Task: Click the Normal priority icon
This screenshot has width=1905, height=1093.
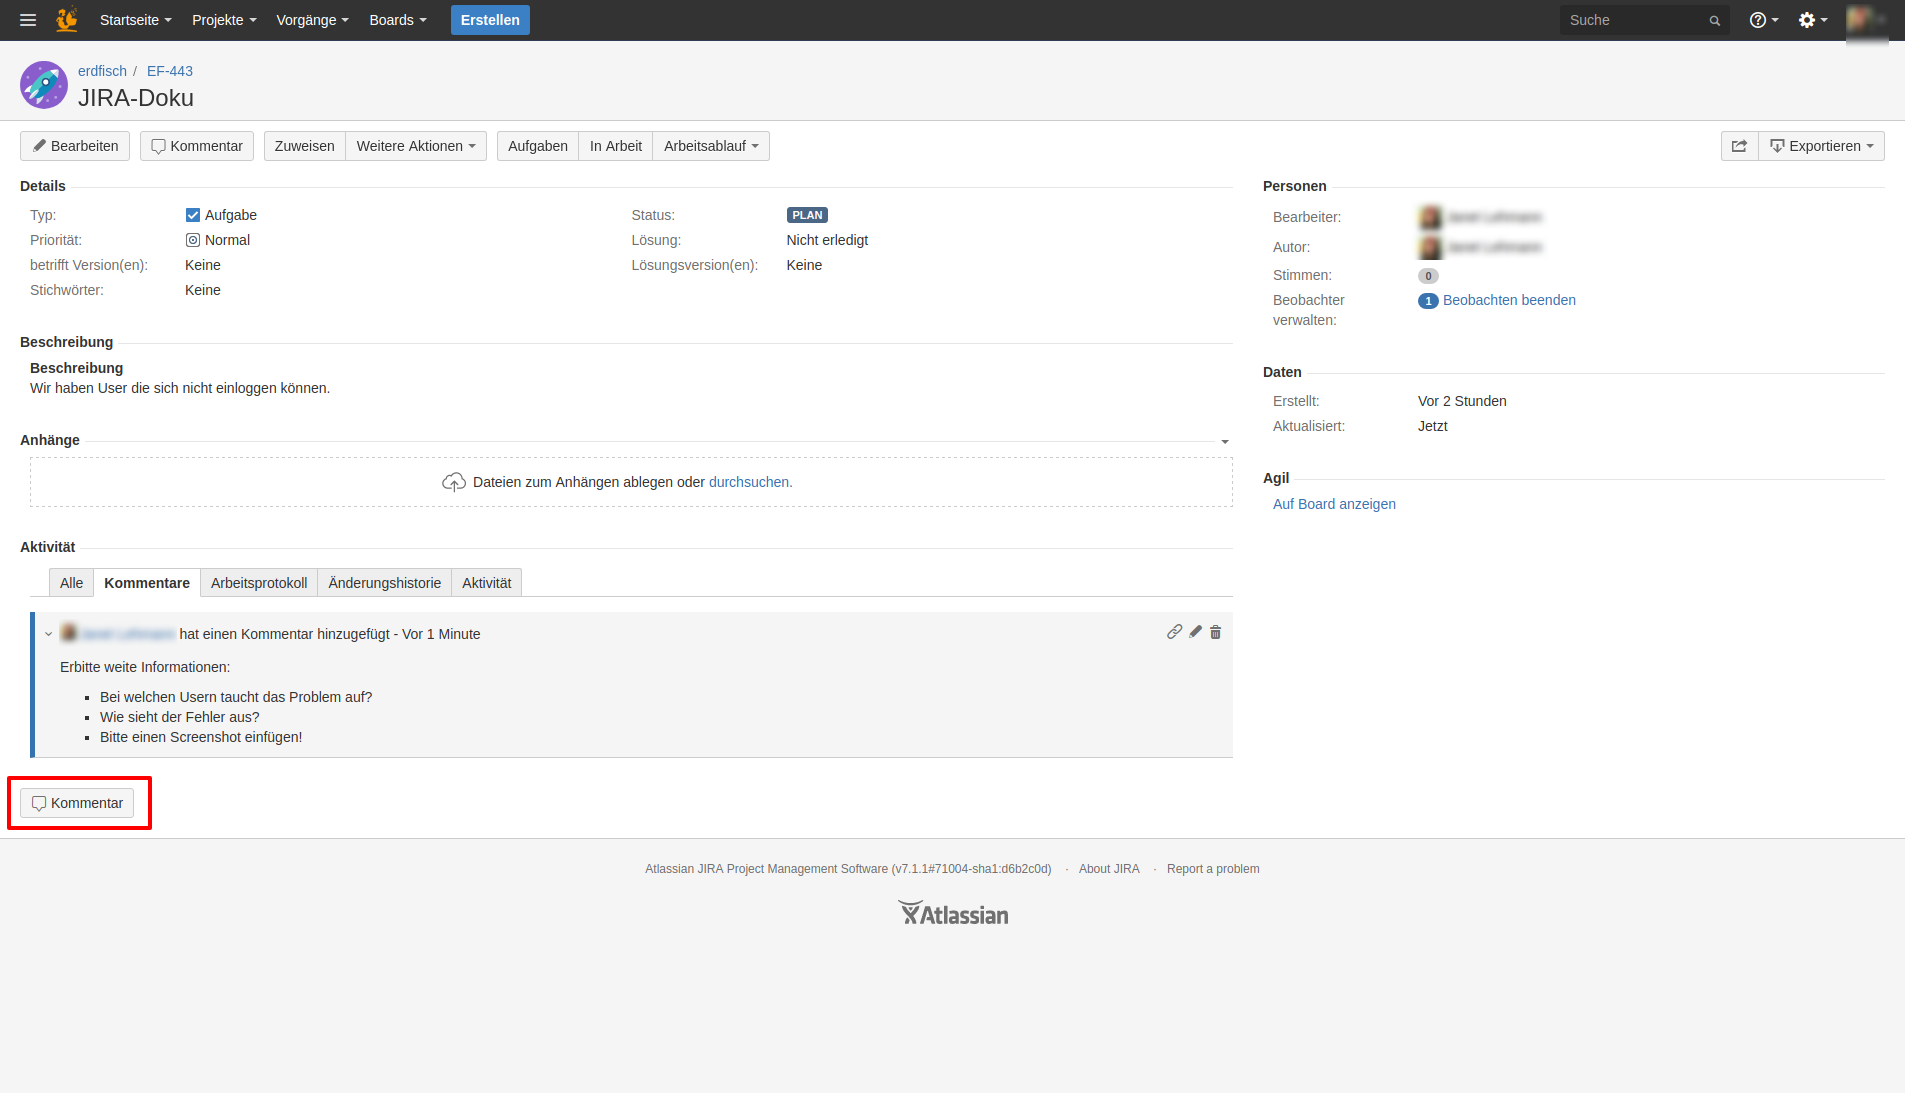Action: tap(192, 240)
